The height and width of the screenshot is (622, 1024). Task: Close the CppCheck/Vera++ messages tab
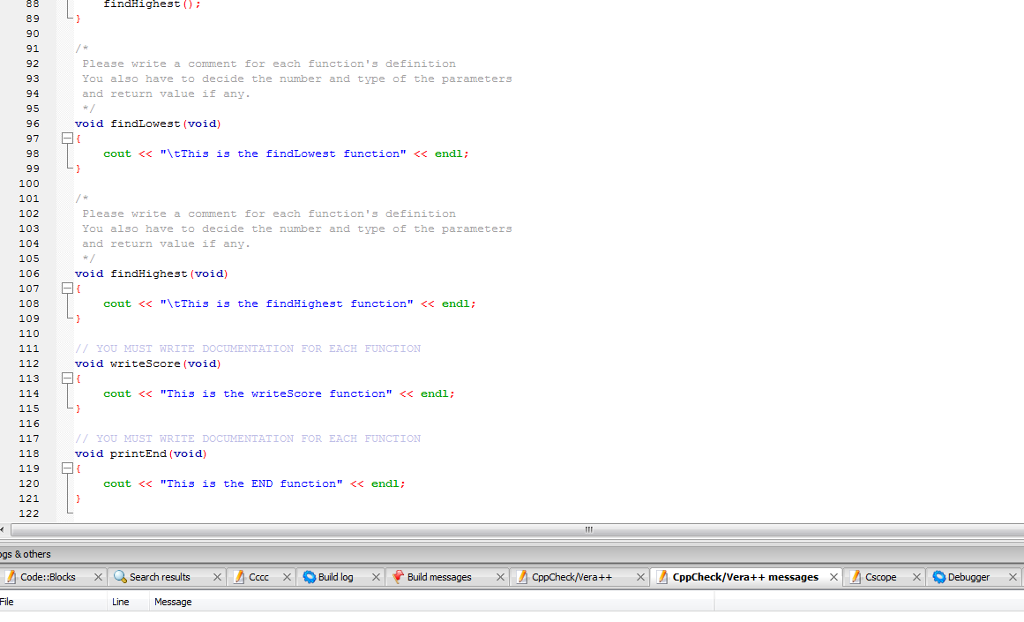coord(834,577)
